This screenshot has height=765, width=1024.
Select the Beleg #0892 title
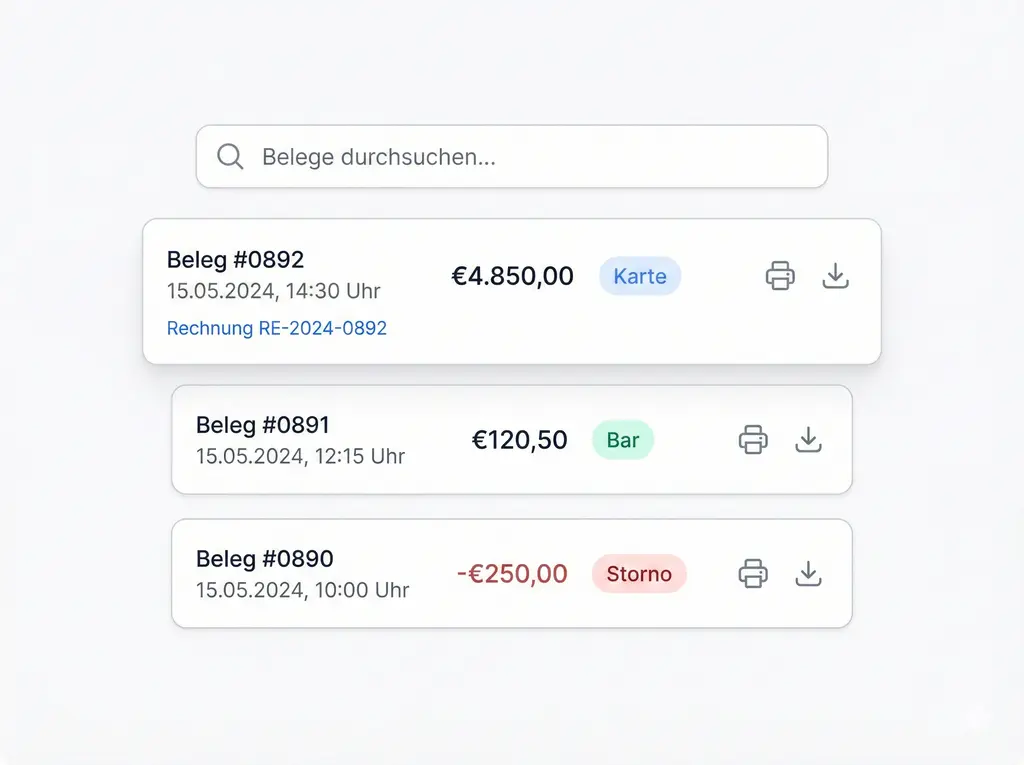tap(235, 260)
